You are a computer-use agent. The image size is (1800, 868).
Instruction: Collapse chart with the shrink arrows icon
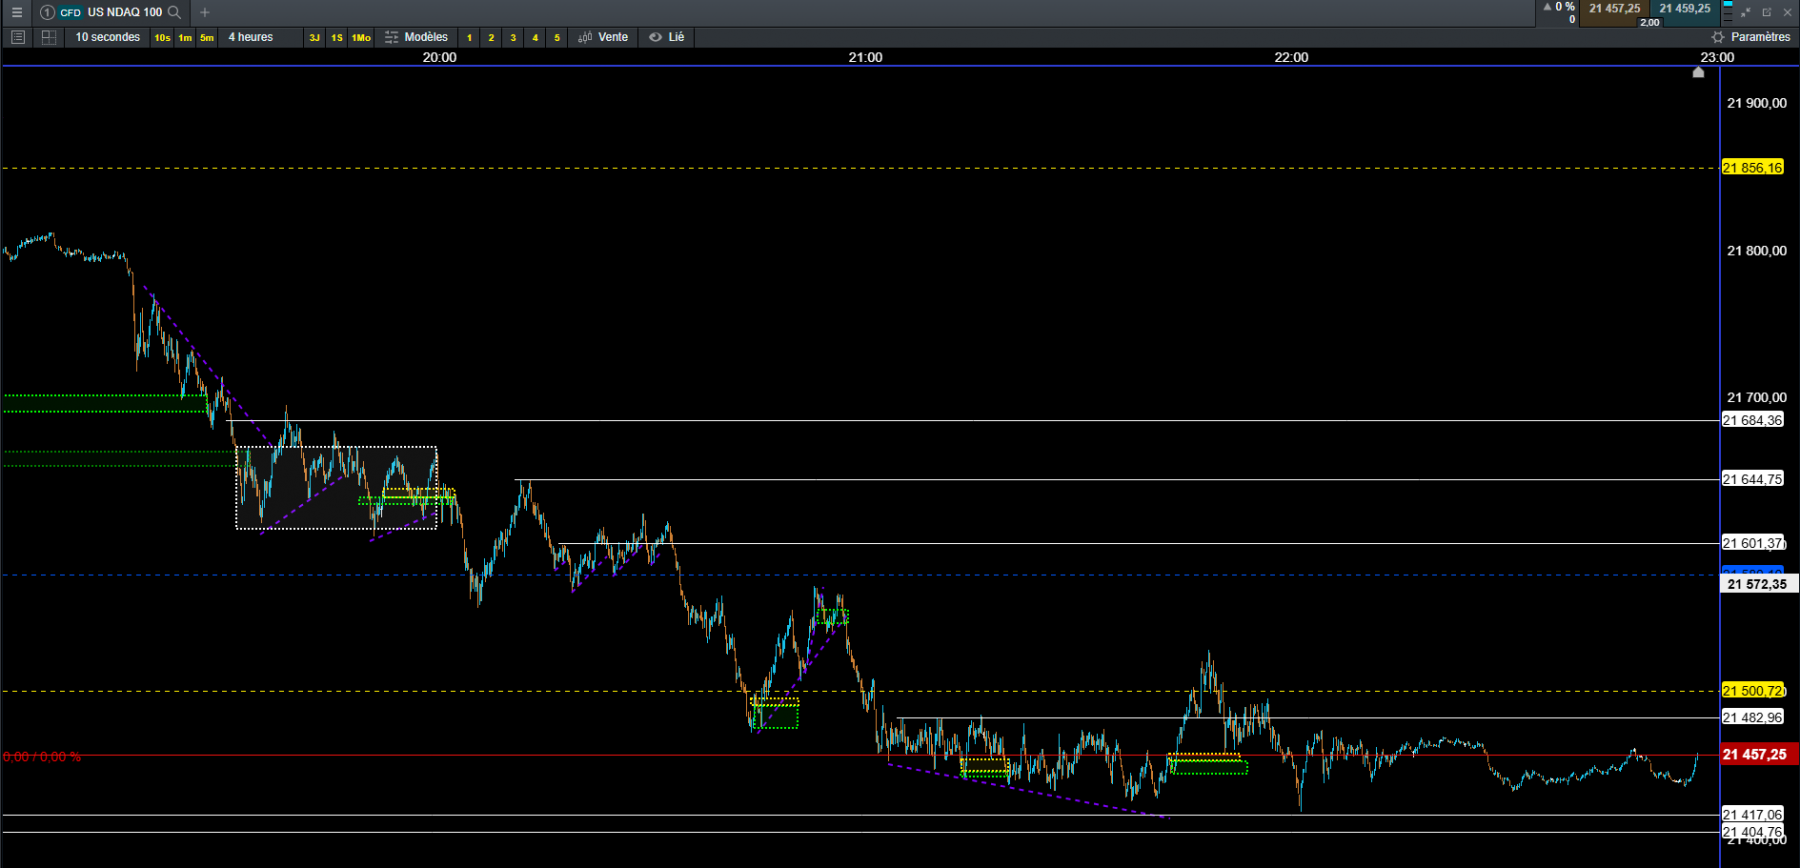coord(1746,12)
